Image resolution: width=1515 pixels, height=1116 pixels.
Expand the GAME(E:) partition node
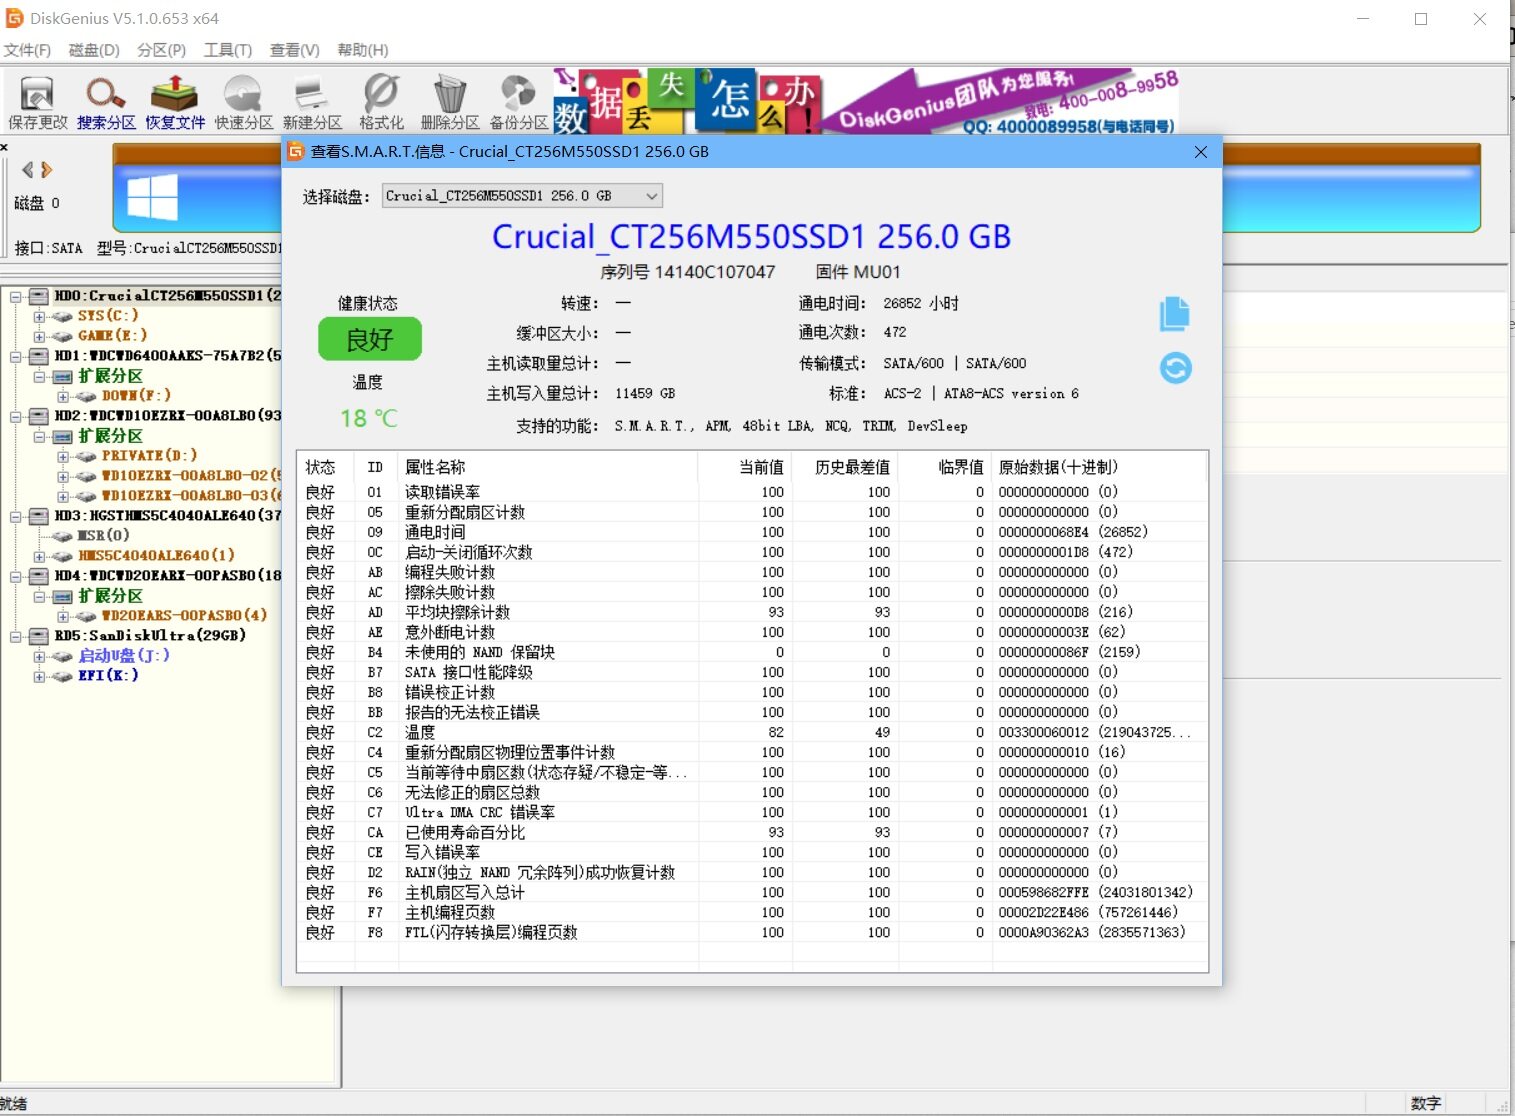[x=40, y=336]
